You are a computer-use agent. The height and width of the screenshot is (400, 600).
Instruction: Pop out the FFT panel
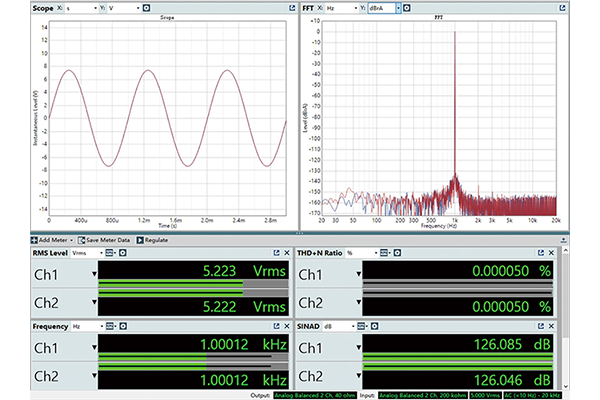click(562, 8)
